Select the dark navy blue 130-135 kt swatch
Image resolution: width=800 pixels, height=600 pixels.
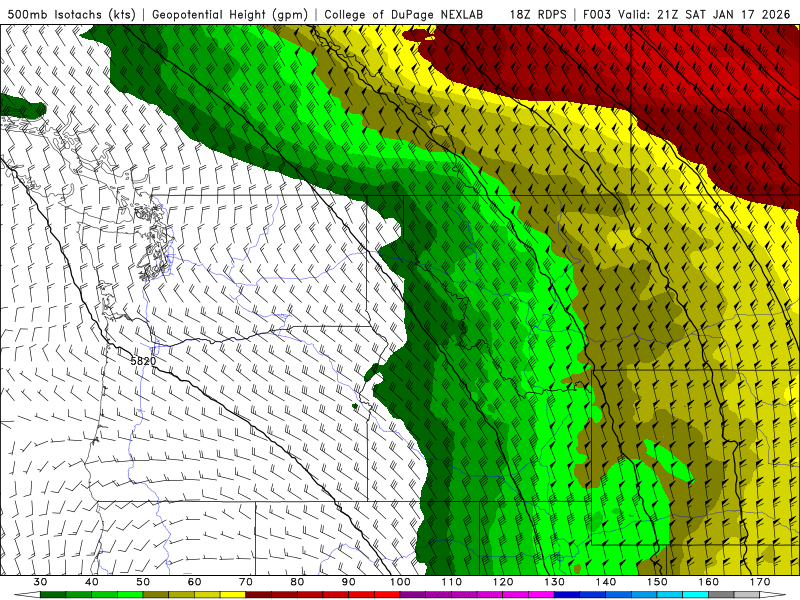point(567,595)
